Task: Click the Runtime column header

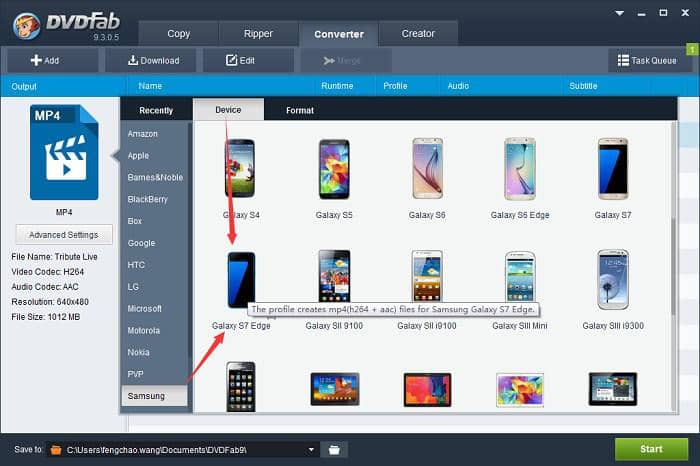Action: click(x=337, y=86)
